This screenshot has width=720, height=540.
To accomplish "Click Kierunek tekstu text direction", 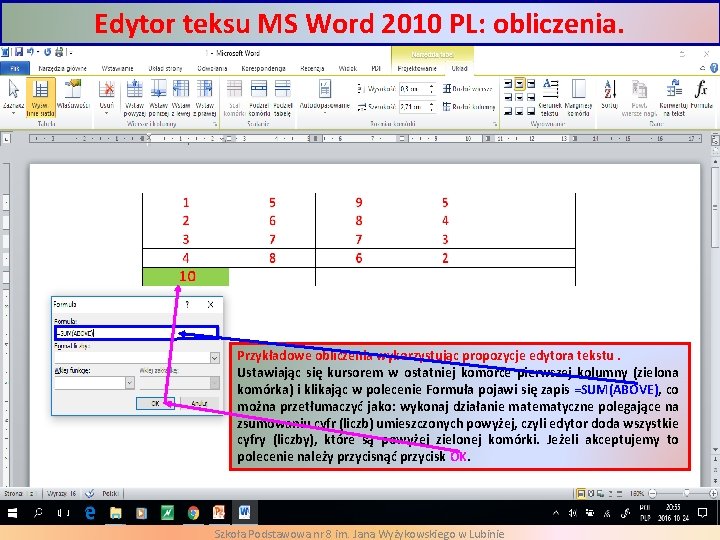I will (x=550, y=97).
